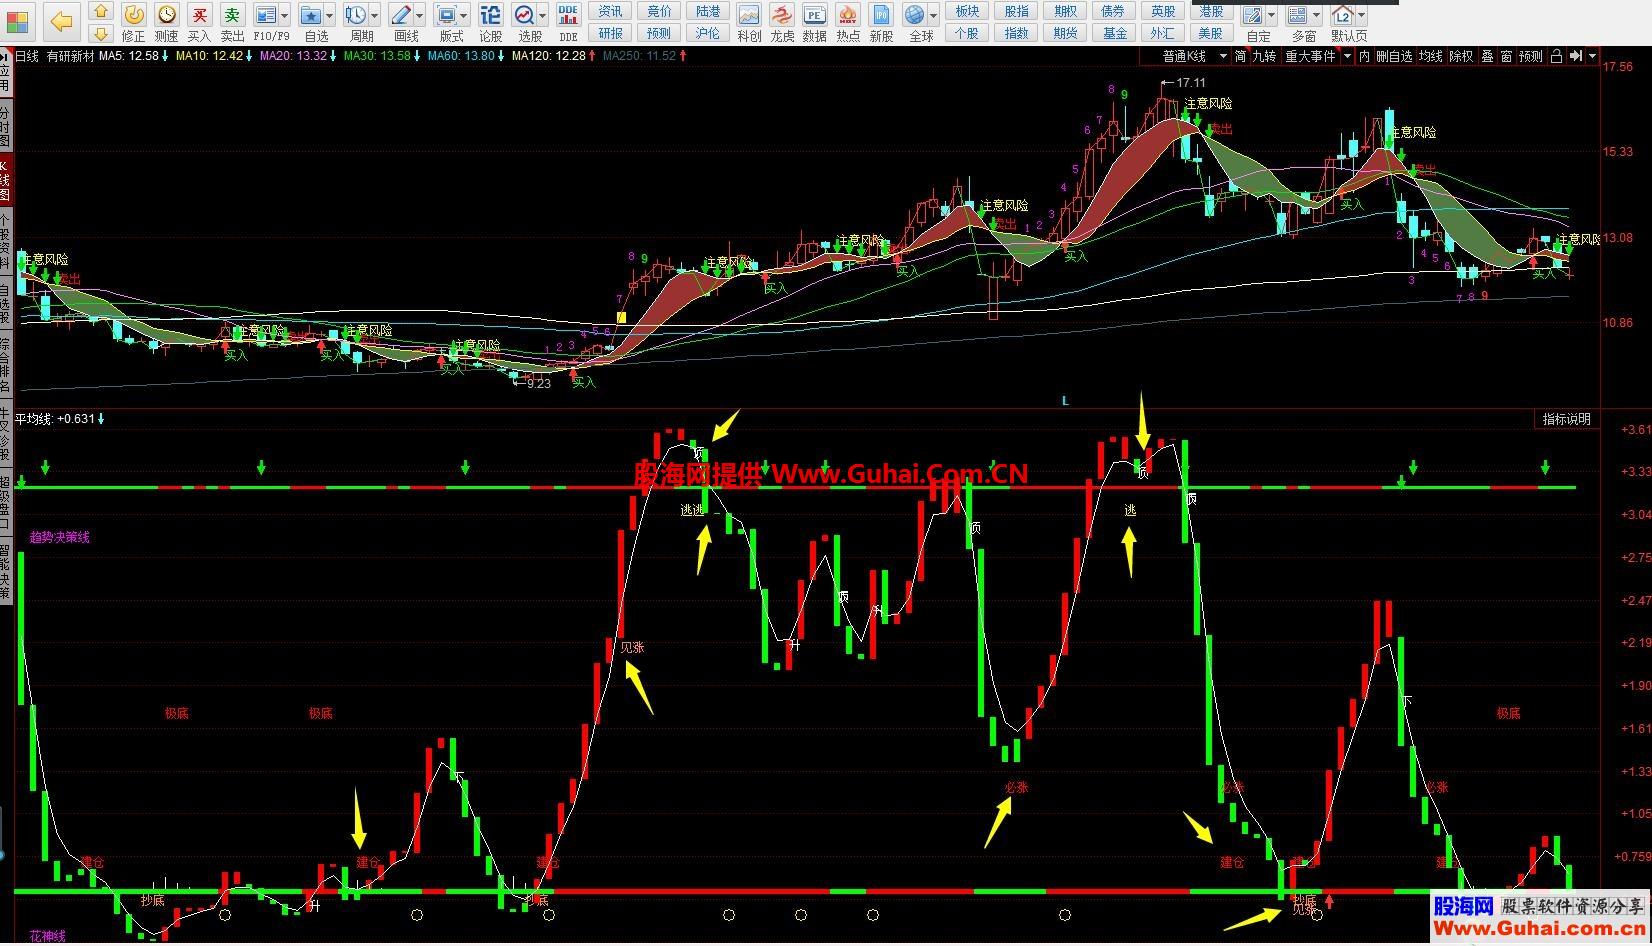Toggle the 九转 indicator

click(1264, 57)
